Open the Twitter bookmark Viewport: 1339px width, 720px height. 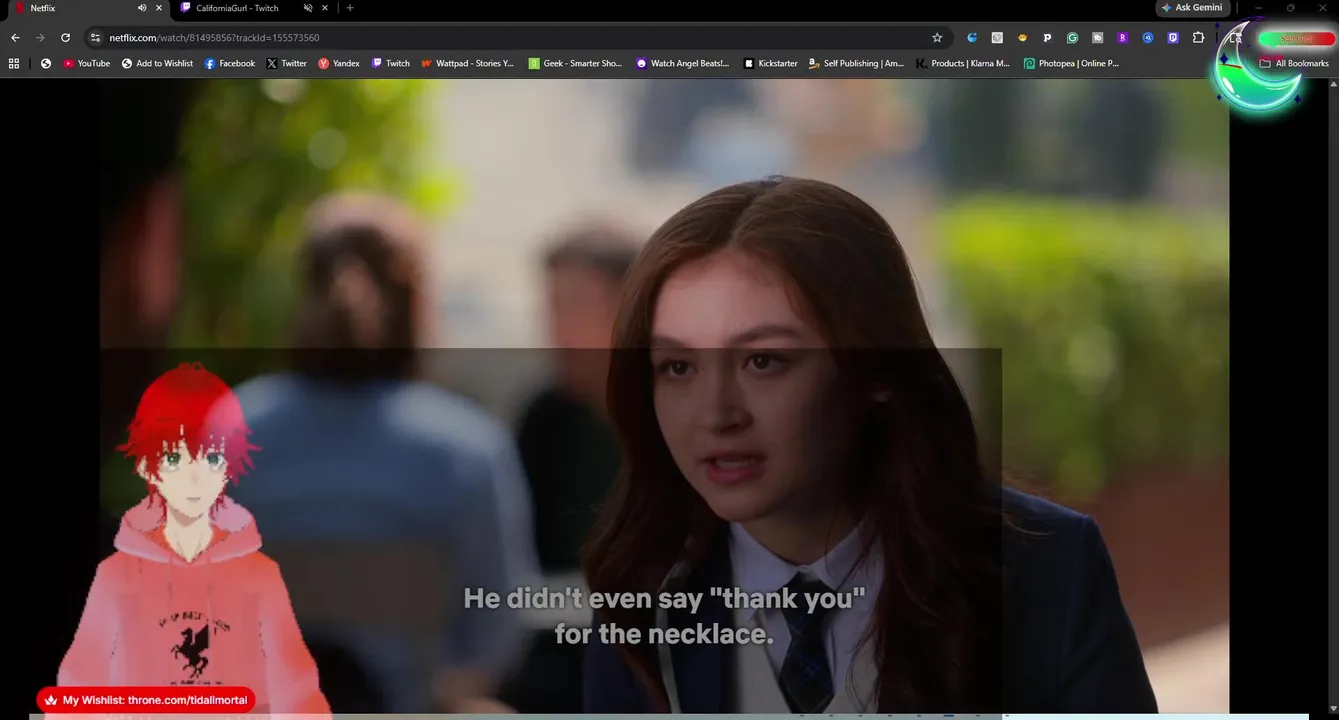click(287, 63)
